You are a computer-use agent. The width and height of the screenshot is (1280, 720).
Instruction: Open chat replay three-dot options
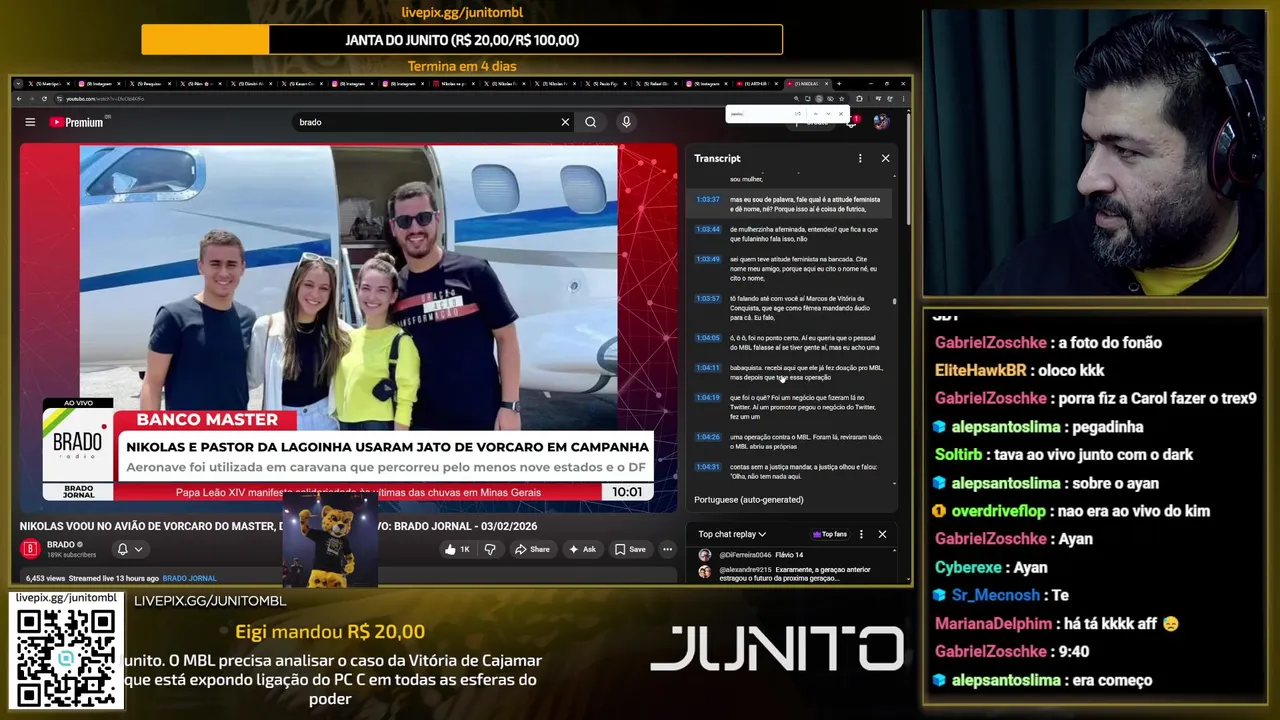[861, 534]
